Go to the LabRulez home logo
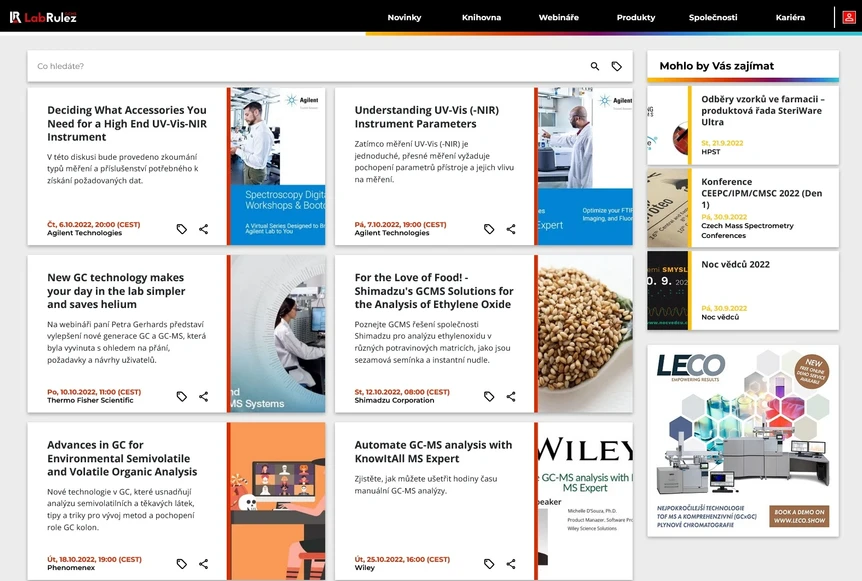This screenshot has height=581, width=862. (x=43, y=17)
